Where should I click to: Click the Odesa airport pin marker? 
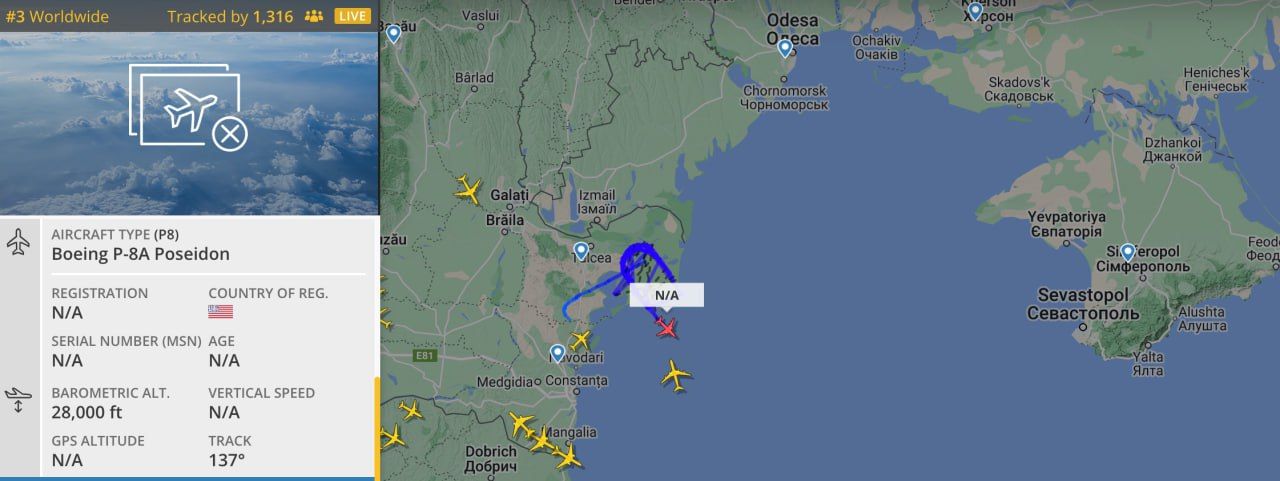785,47
